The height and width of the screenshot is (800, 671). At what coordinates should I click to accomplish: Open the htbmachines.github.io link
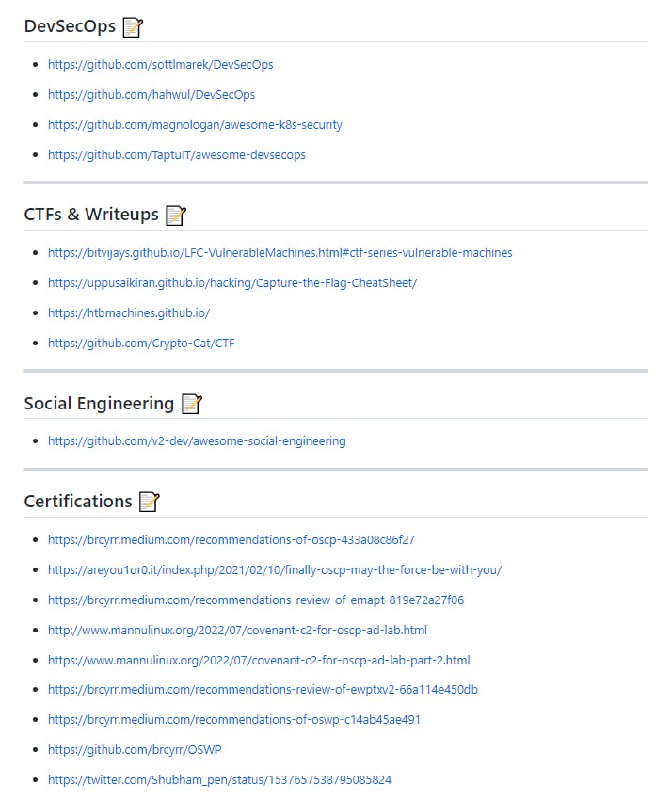[129, 312]
